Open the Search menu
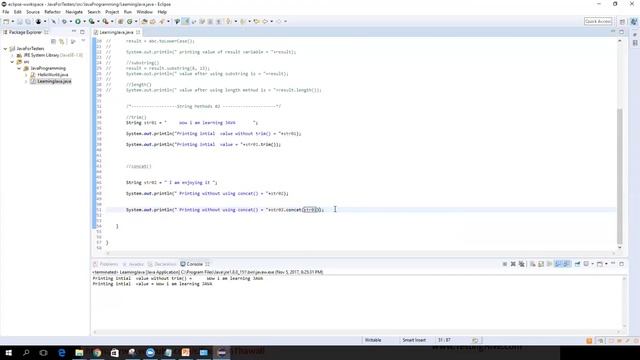 (94, 12)
